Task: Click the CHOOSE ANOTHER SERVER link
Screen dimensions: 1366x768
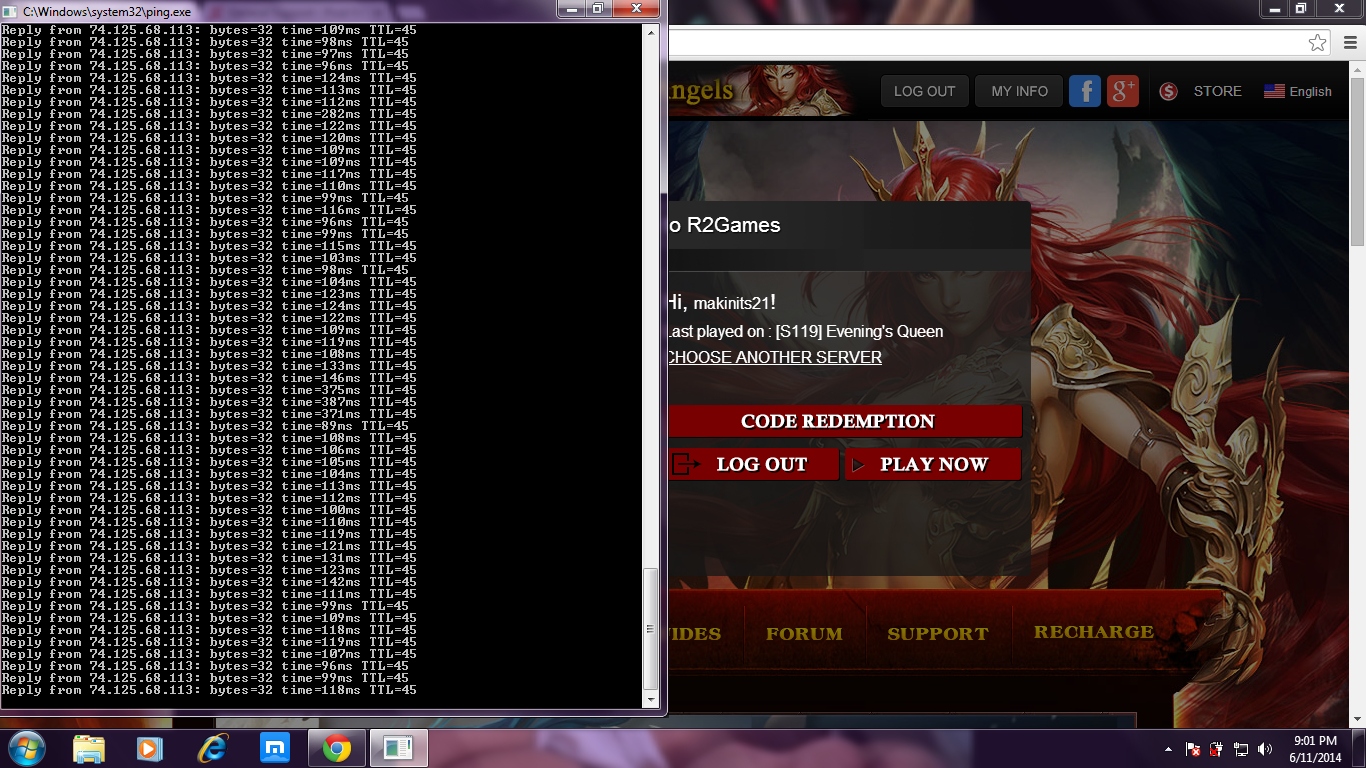Action: coord(774,357)
